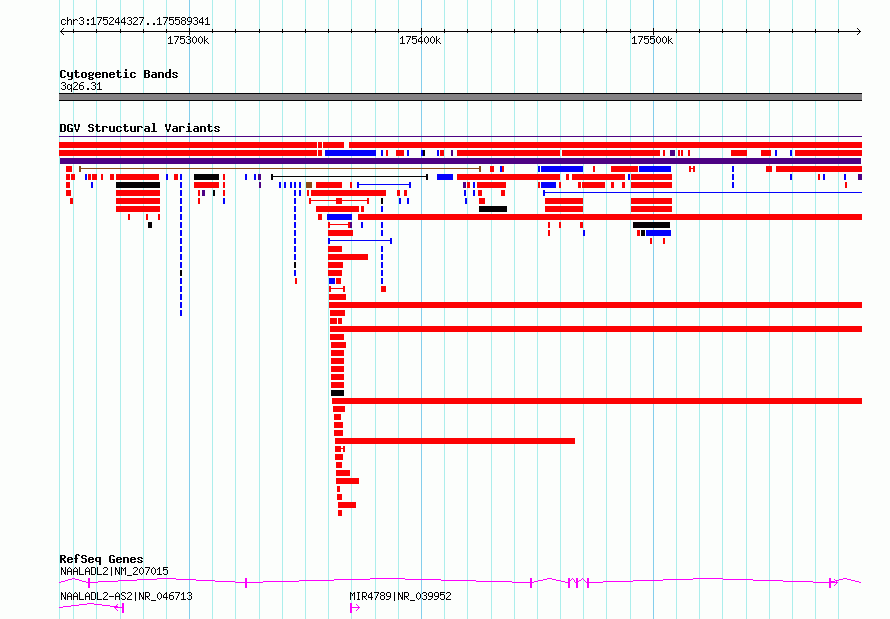Click the NAALADL2|NM_207015 gene label

click(x=114, y=571)
